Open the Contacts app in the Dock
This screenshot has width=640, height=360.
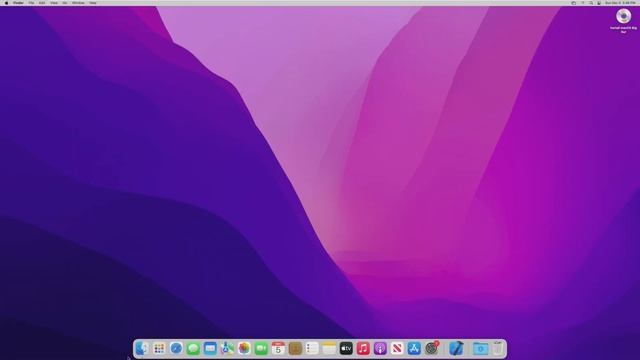pyautogui.click(x=295, y=349)
